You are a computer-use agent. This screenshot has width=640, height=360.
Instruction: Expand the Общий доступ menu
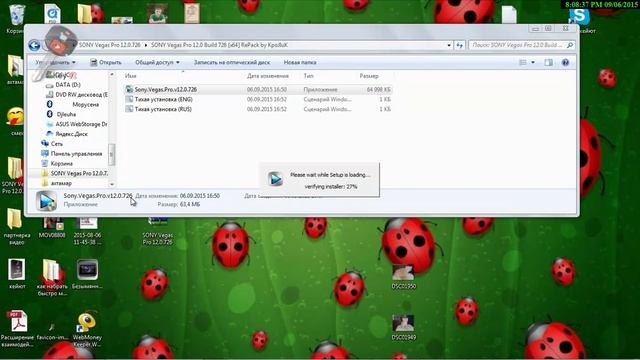157,62
